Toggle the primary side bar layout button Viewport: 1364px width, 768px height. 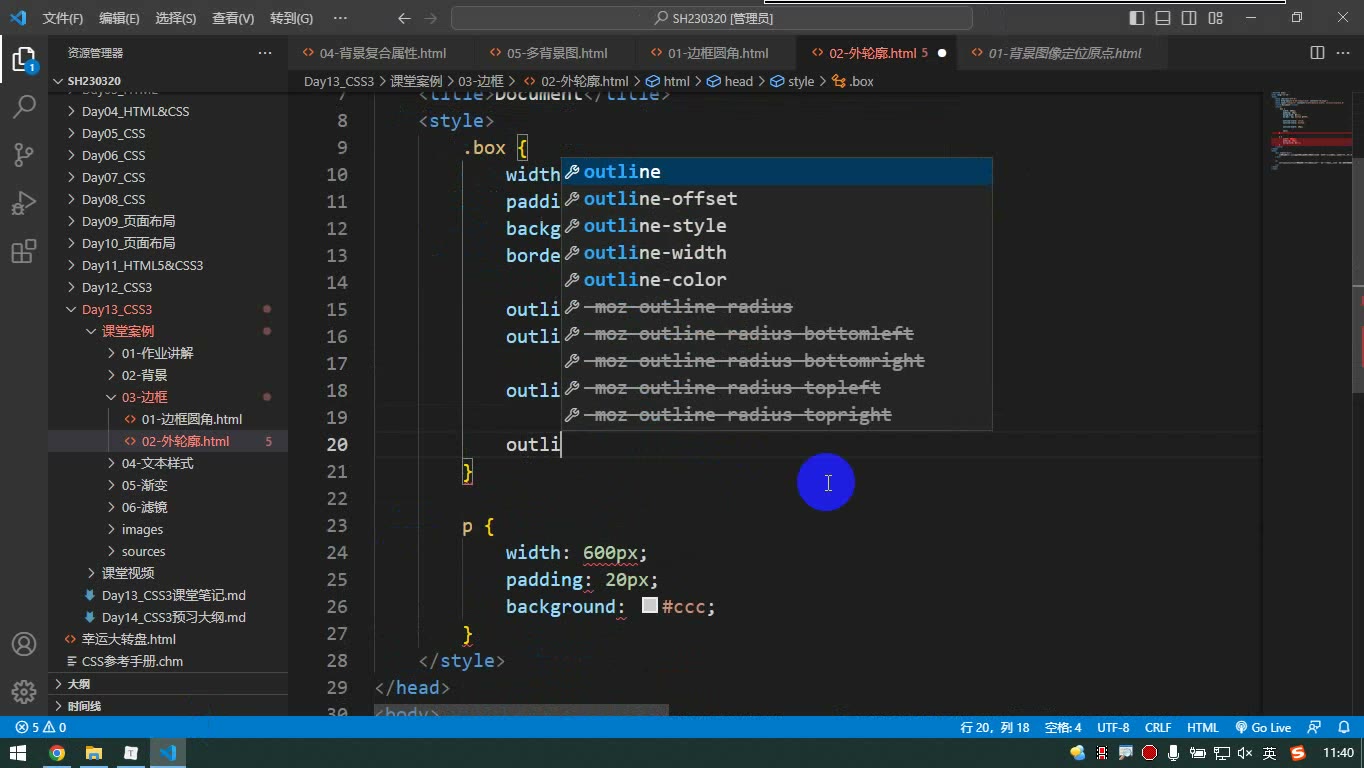[x=1137, y=18]
